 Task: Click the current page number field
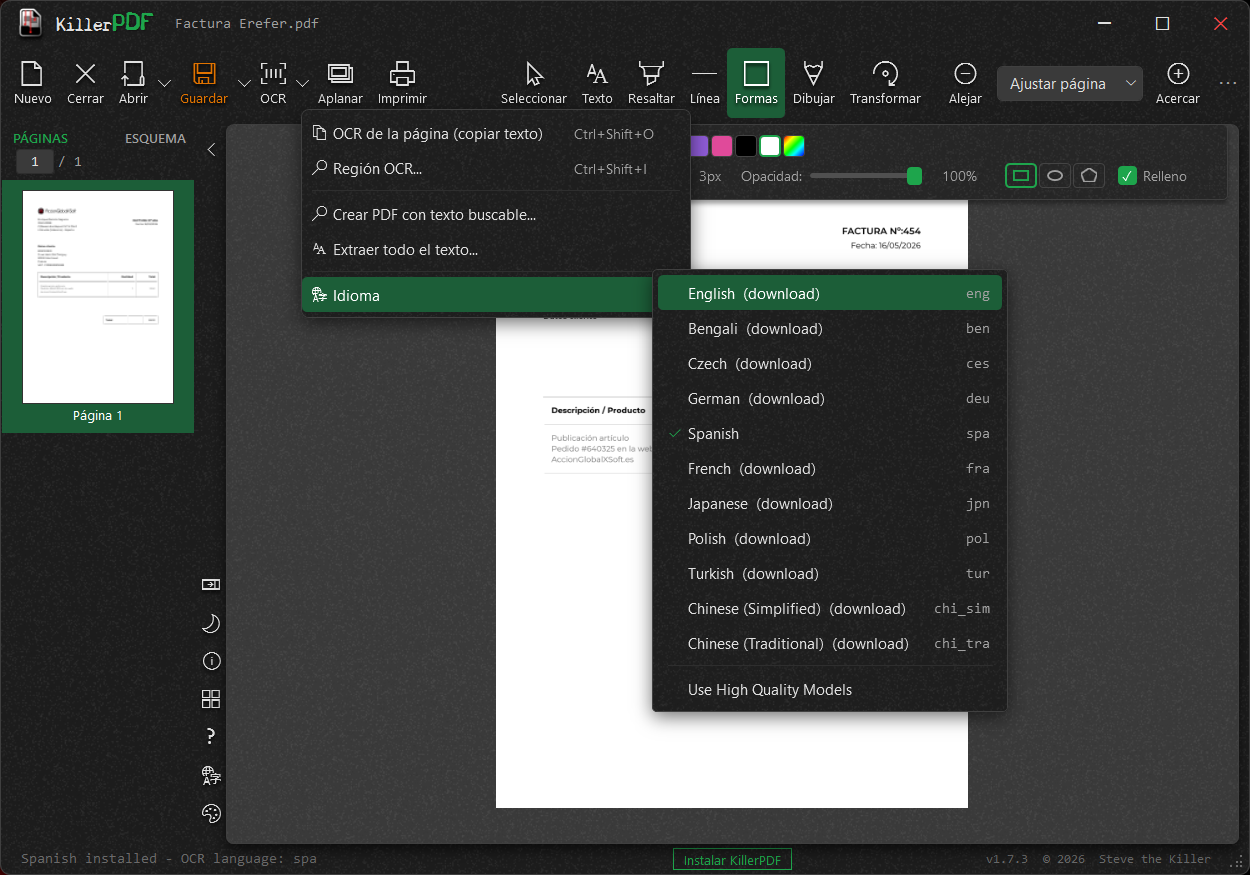click(35, 161)
